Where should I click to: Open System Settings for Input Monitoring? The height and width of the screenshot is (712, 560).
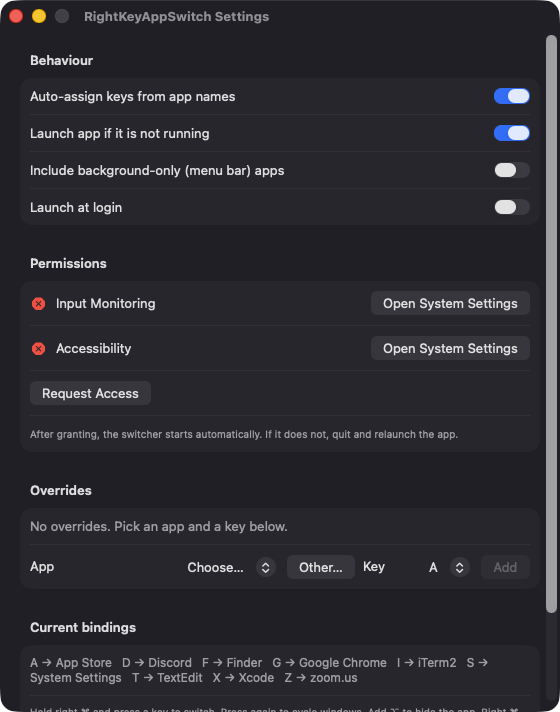pyautogui.click(x=450, y=303)
